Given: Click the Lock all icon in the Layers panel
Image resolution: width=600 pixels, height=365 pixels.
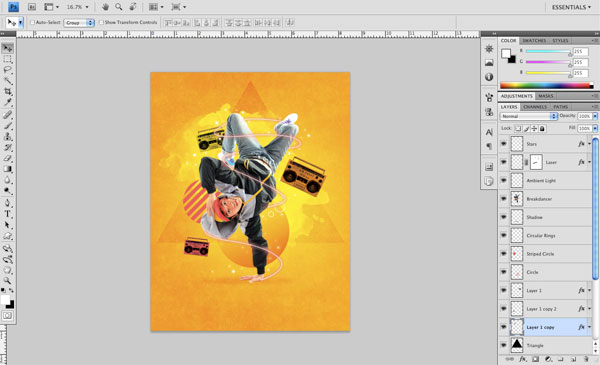Looking at the screenshot, I should [542, 129].
